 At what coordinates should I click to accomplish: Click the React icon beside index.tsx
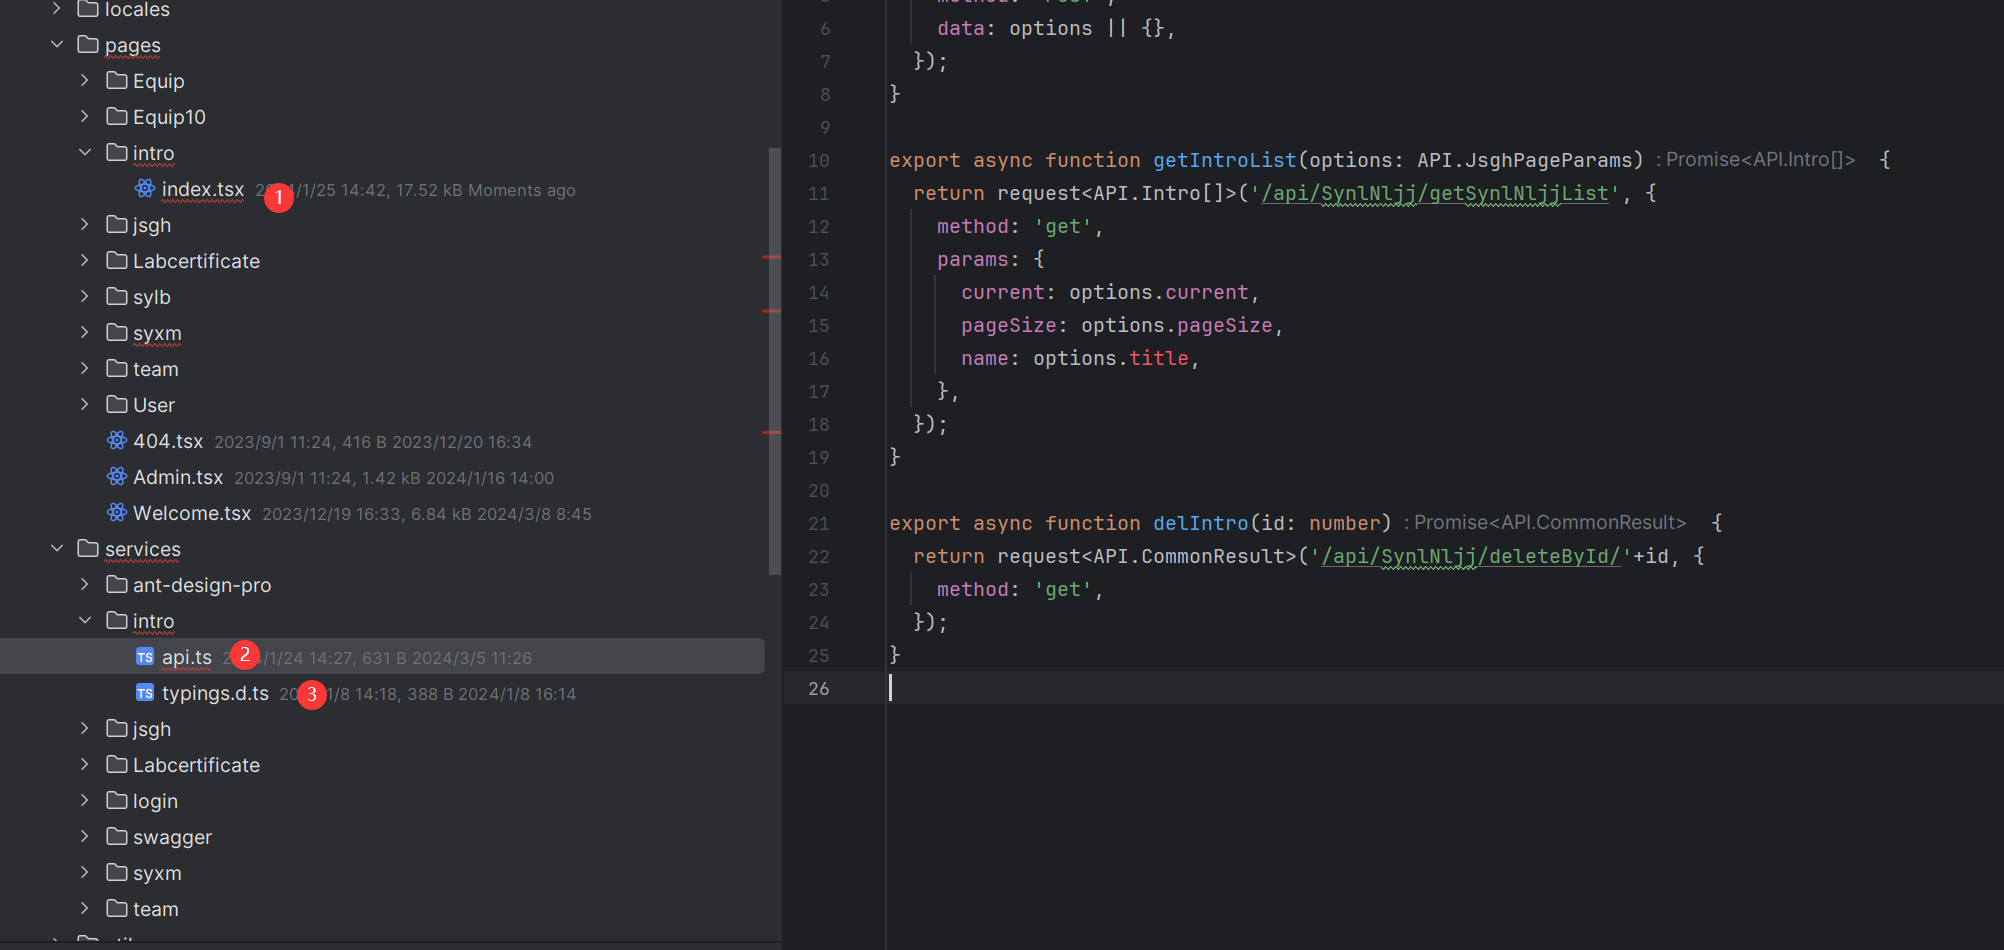pyautogui.click(x=145, y=189)
